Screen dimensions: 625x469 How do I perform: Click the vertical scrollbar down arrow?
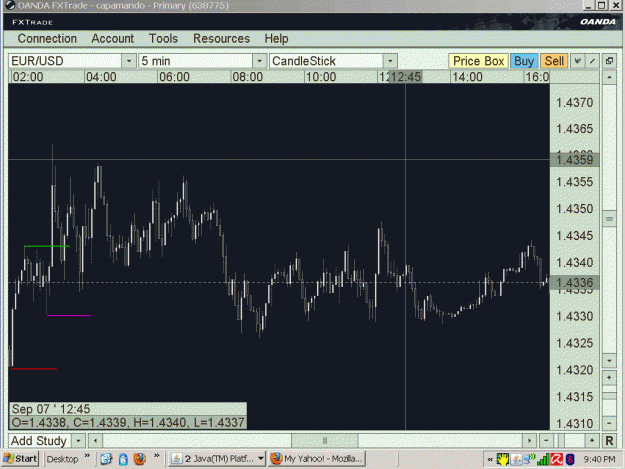[x=609, y=361]
